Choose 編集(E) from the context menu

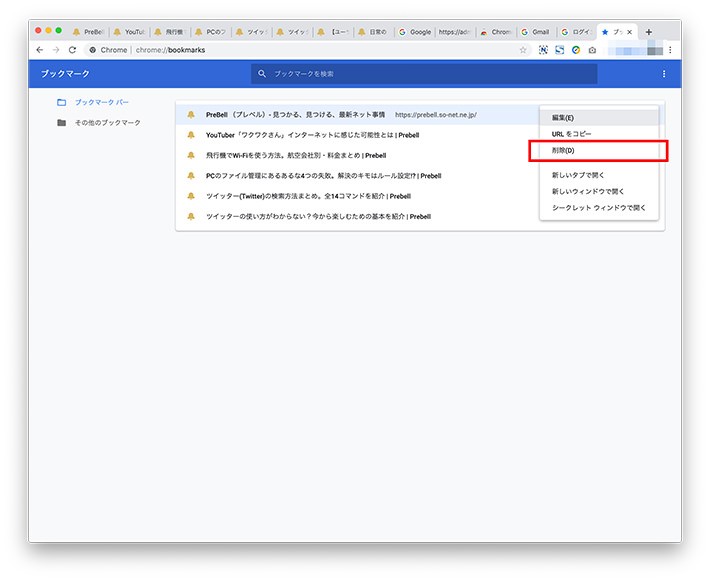pyautogui.click(x=563, y=118)
